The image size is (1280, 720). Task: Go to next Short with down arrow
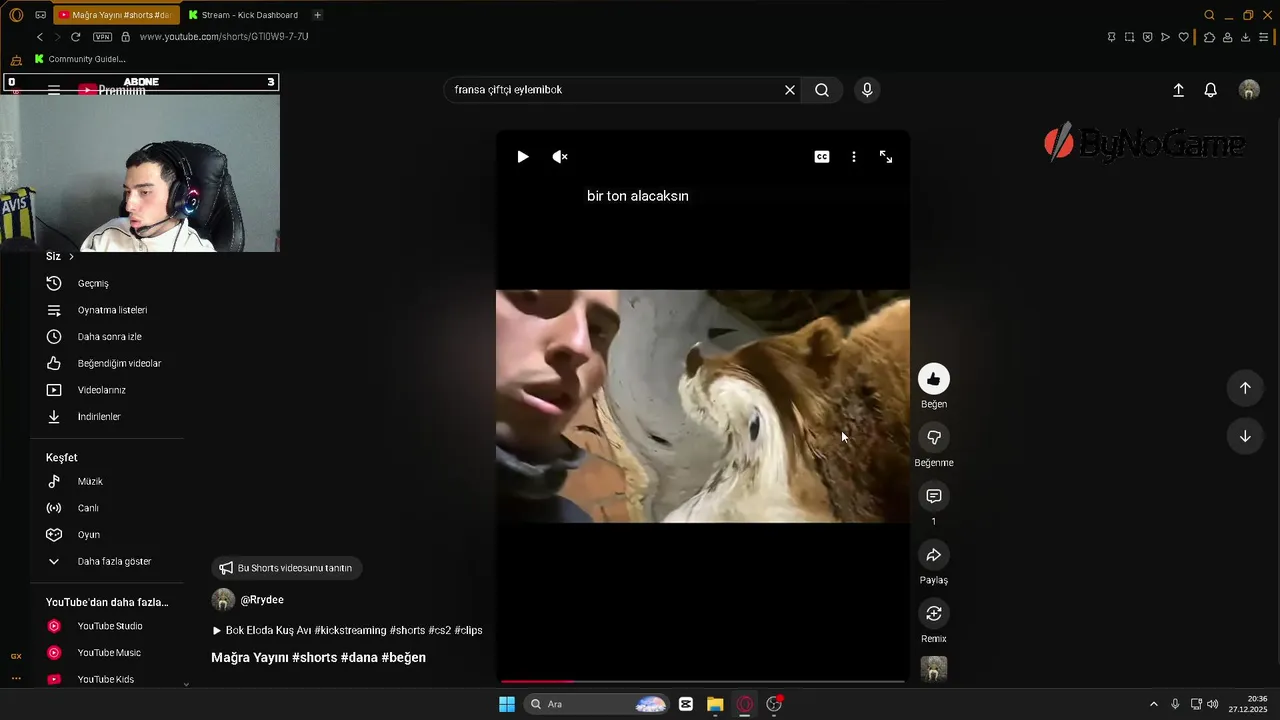pos(1245,436)
